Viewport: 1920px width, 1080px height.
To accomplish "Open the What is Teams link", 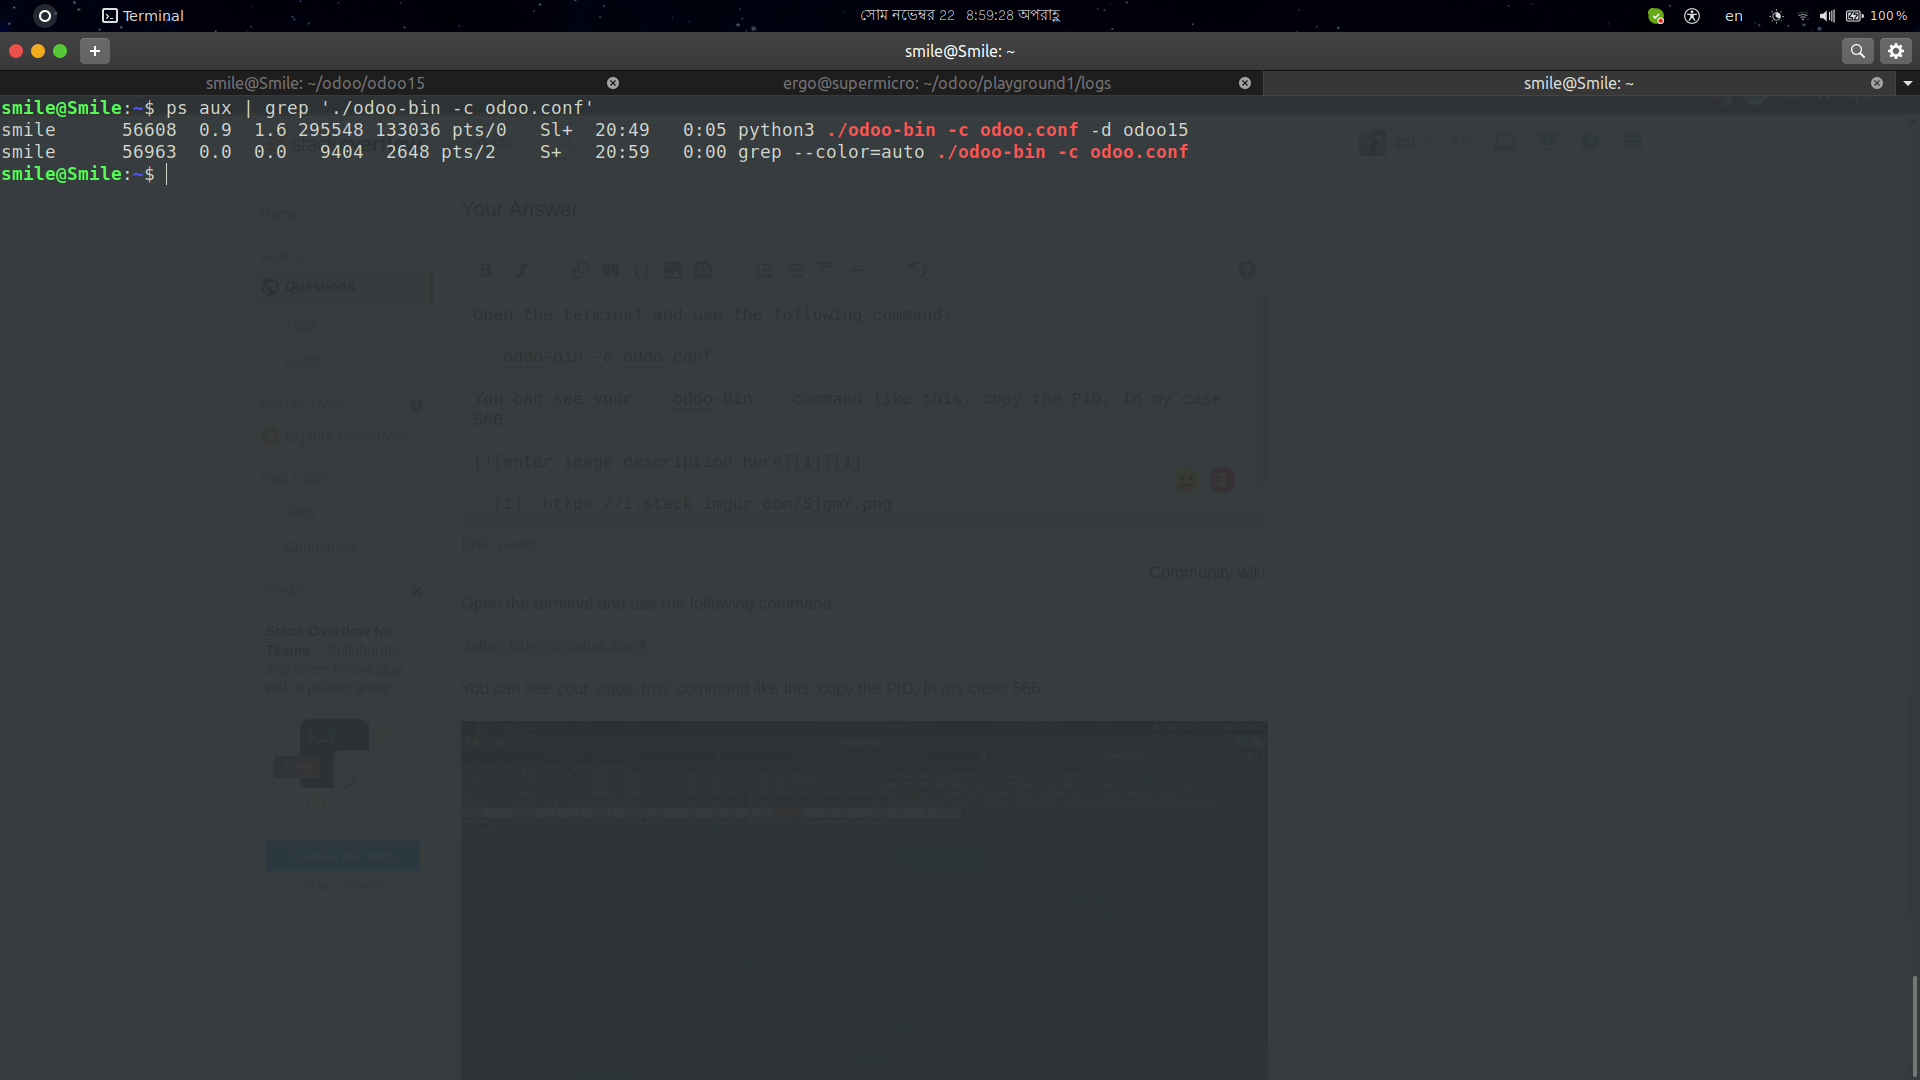I will point(342,885).
